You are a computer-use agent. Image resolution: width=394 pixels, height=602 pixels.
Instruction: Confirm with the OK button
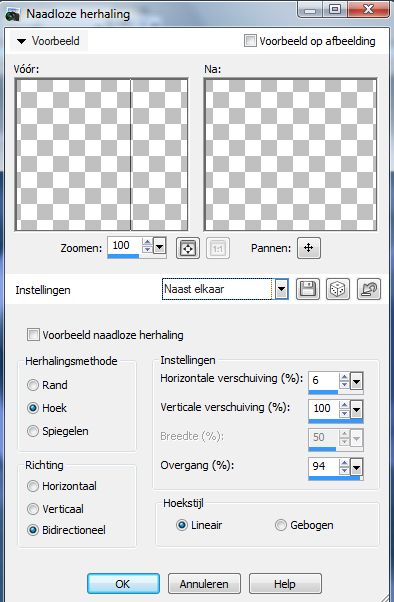click(x=123, y=584)
